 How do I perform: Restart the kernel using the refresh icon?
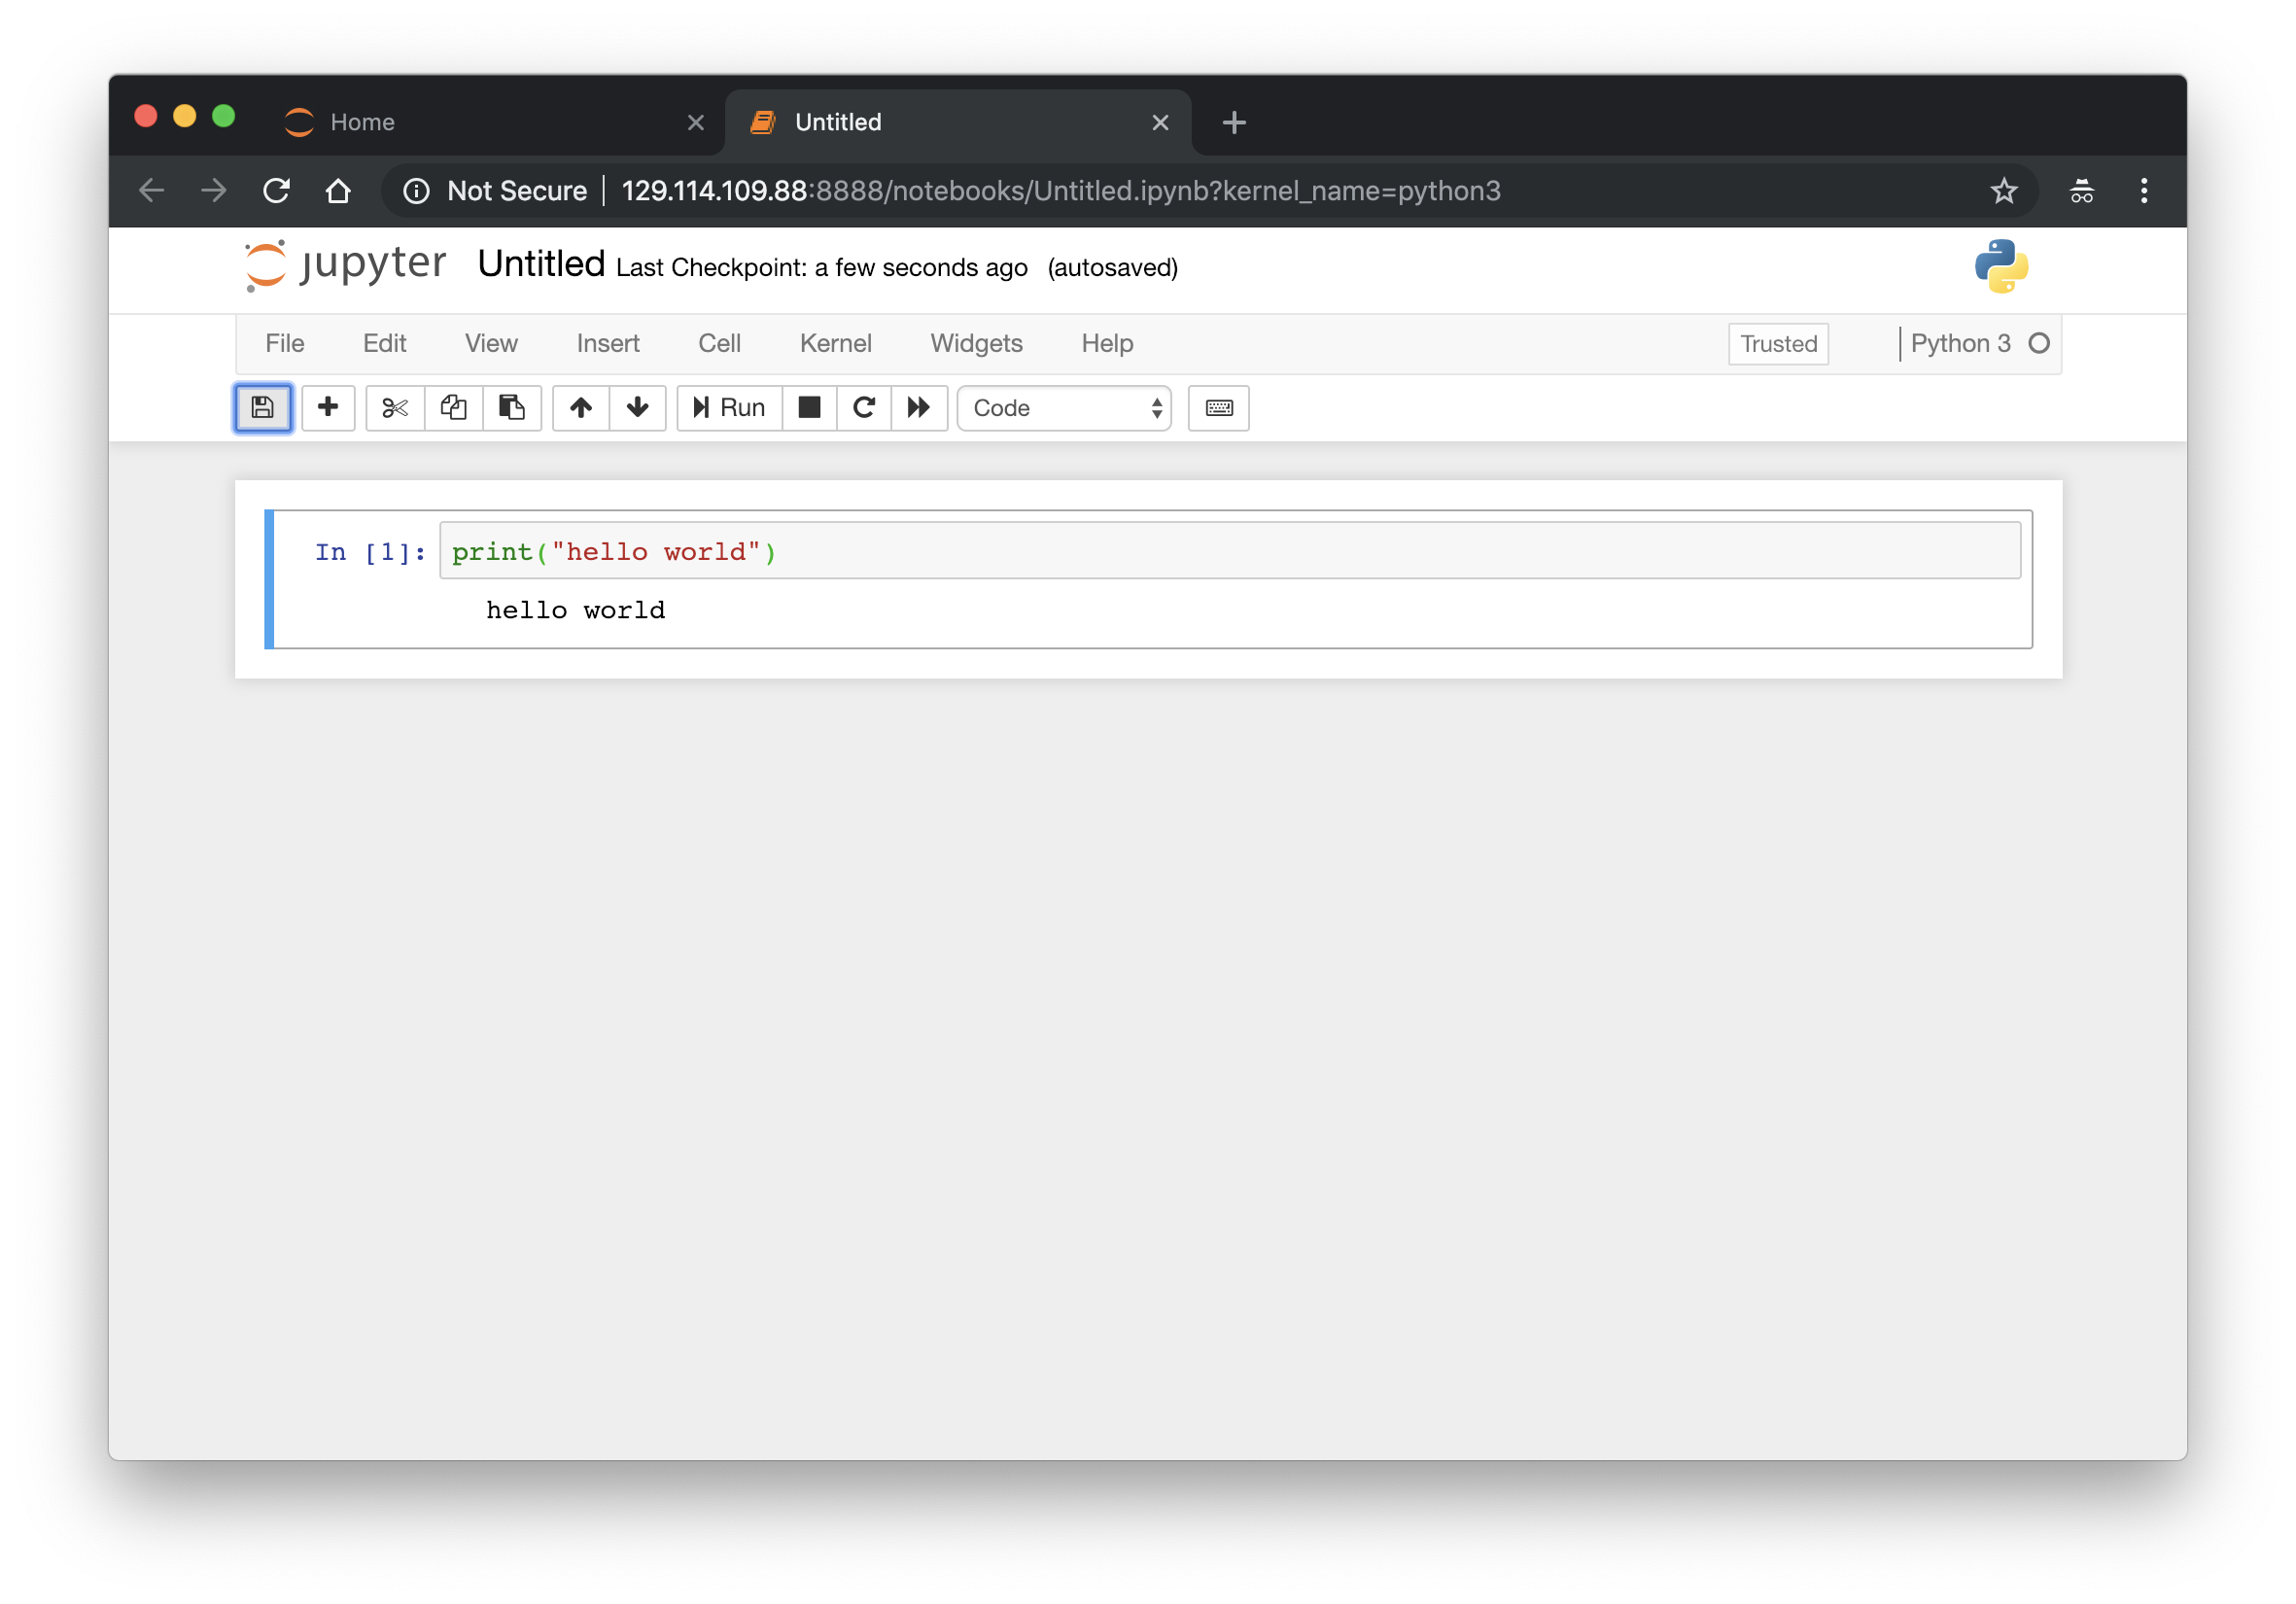[863, 408]
